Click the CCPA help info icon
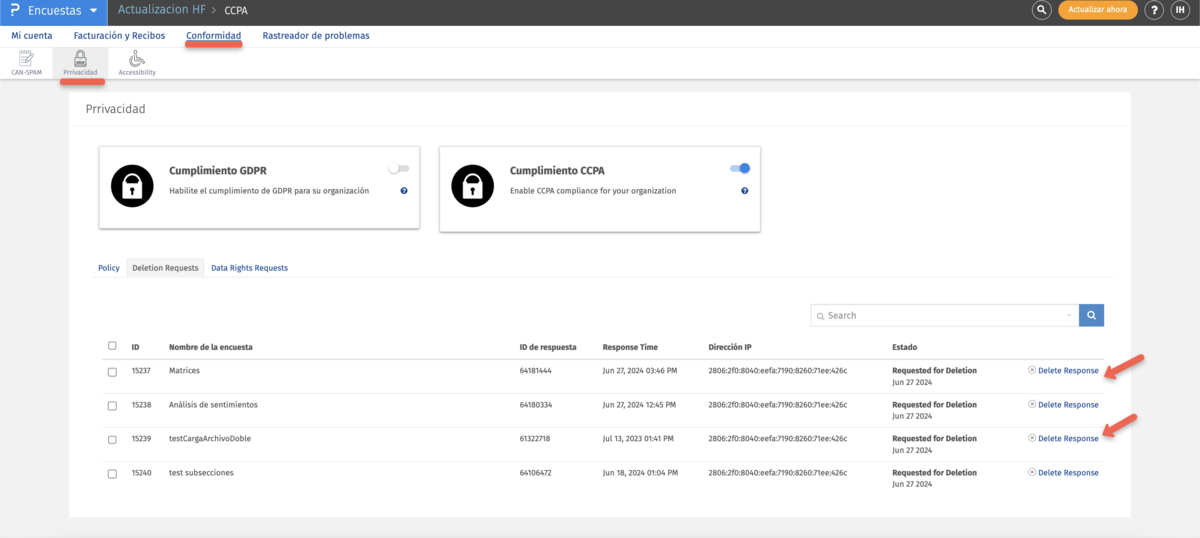 745,190
